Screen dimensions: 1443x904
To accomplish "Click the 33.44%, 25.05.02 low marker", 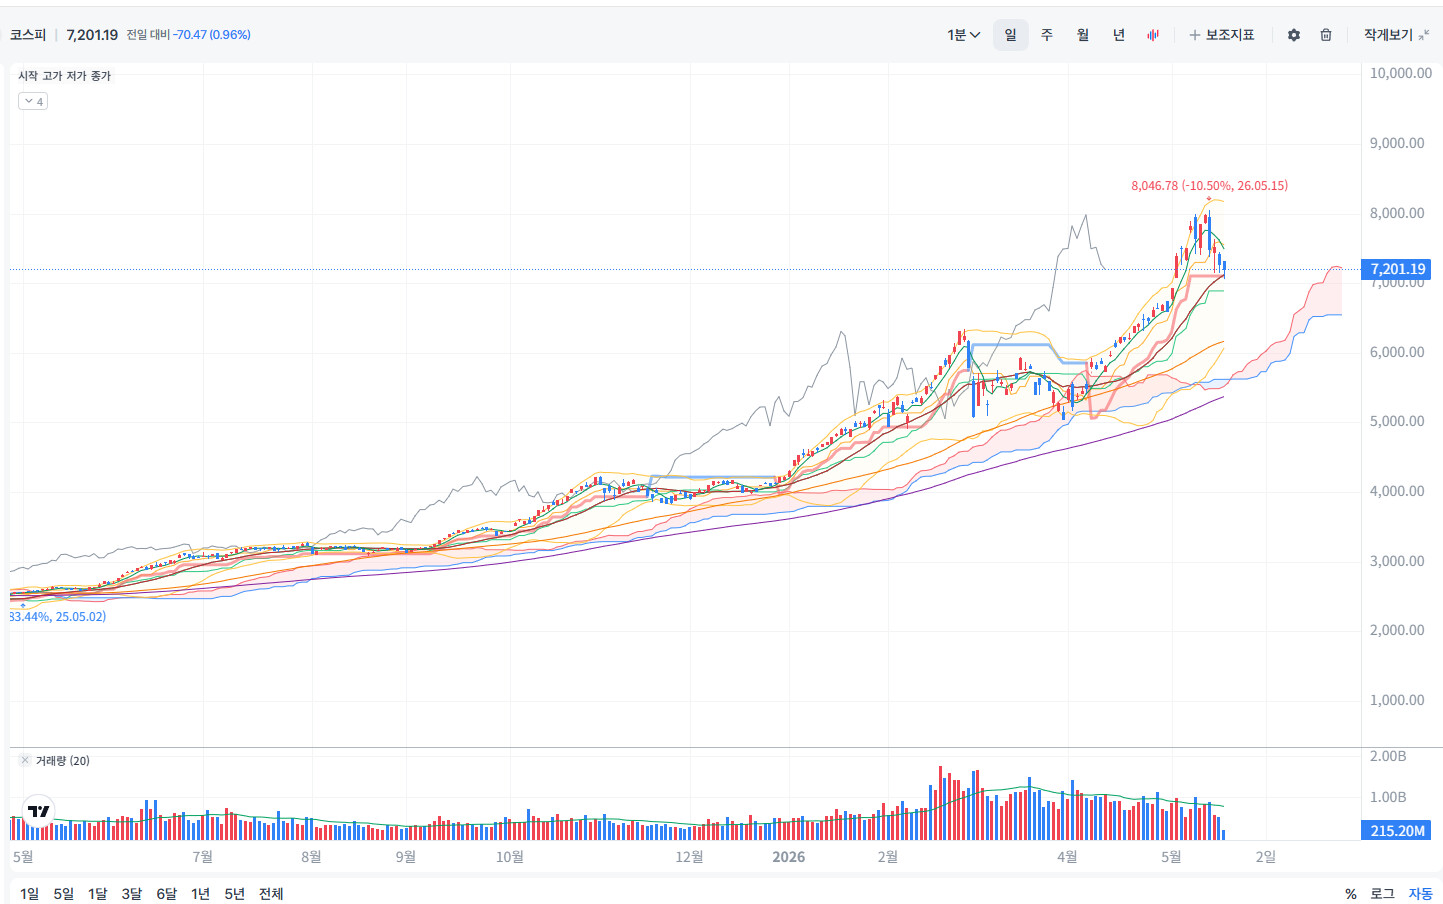I will pyautogui.click(x=58, y=617).
